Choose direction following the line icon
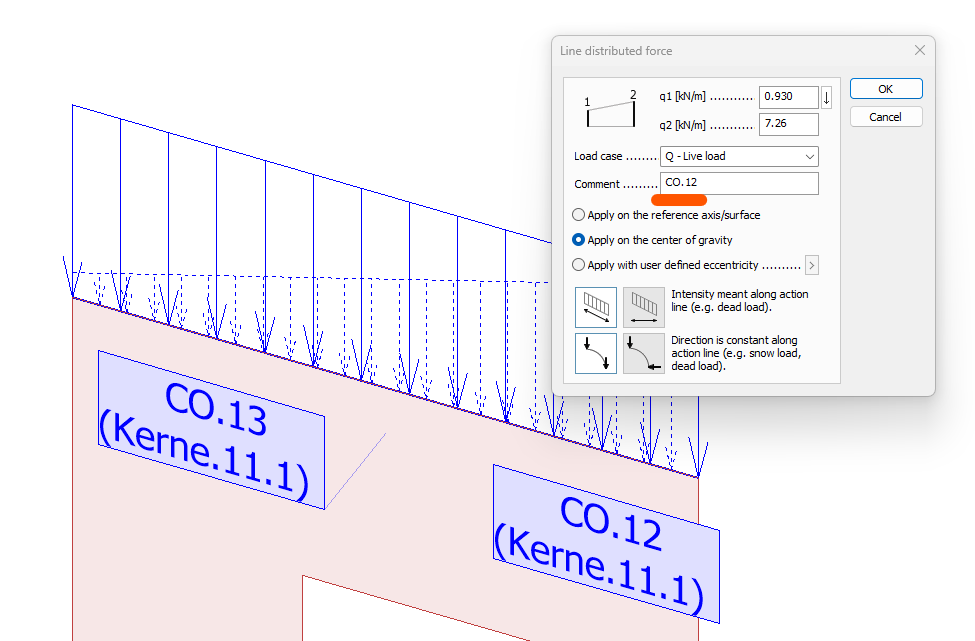 pyautogui.click(x=644, y=353)
